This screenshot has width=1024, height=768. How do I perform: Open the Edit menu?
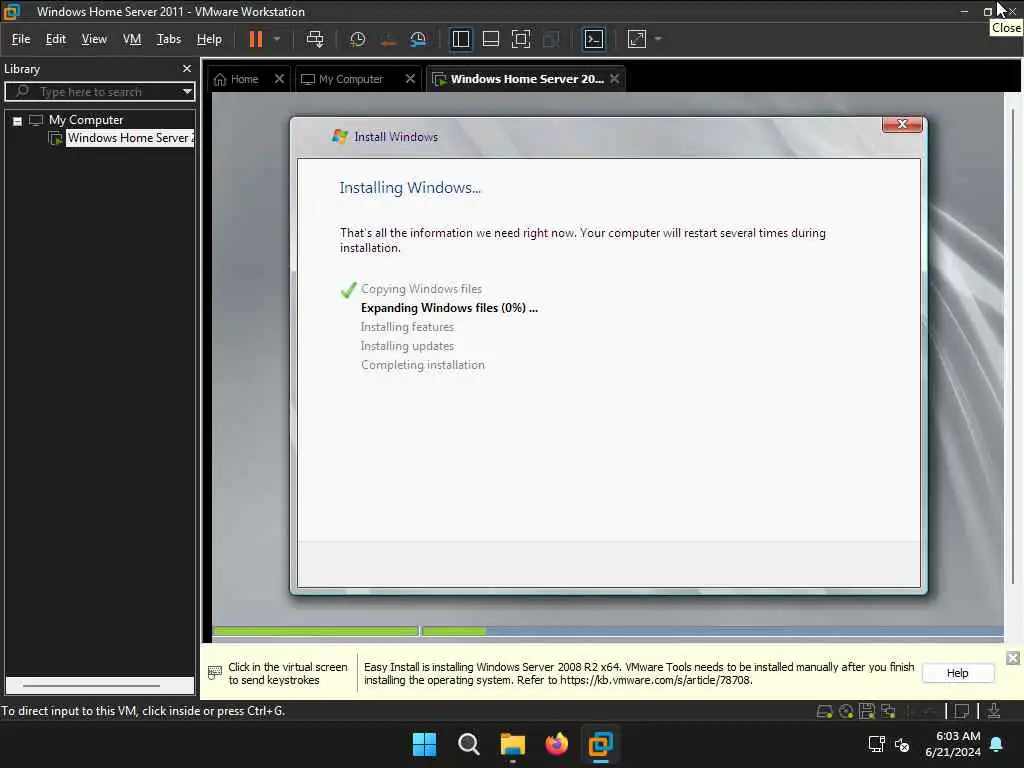tap(56, 39)
